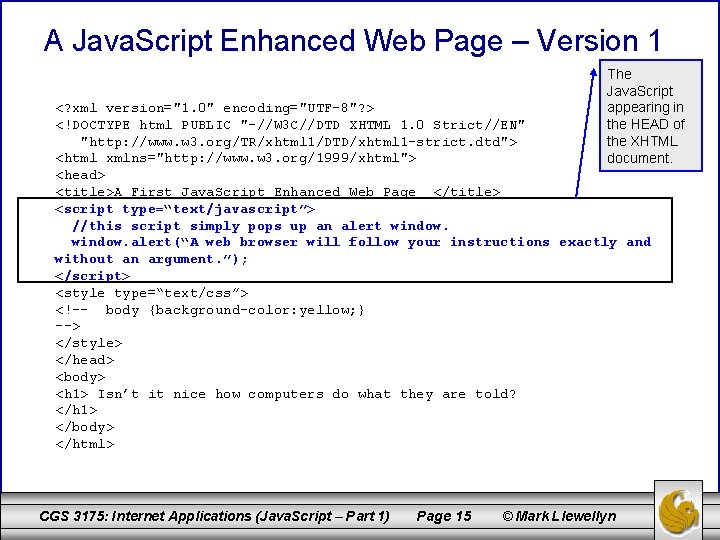Click the closing '</body>' tag
The image size is (720, 540).
coord(84,427)
